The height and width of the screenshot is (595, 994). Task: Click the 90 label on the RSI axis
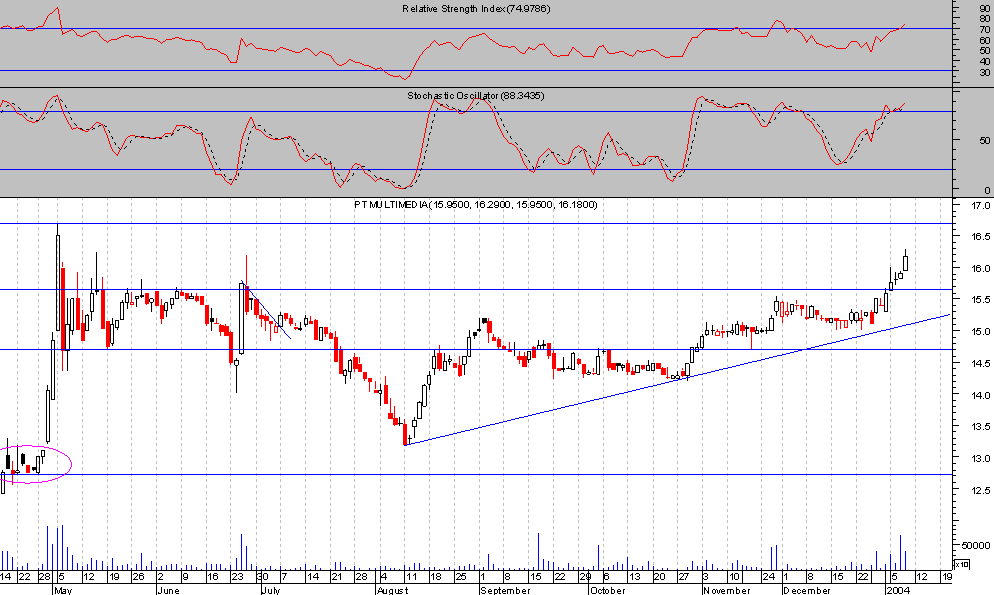984,9
